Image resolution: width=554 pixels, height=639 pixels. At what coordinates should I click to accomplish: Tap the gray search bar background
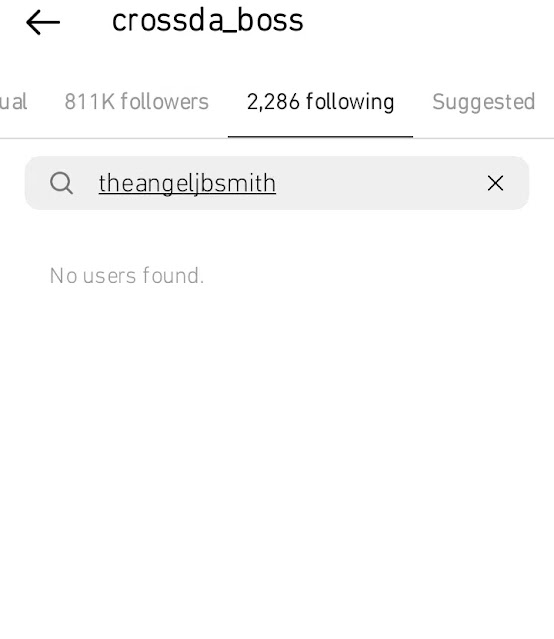point(379,183)
